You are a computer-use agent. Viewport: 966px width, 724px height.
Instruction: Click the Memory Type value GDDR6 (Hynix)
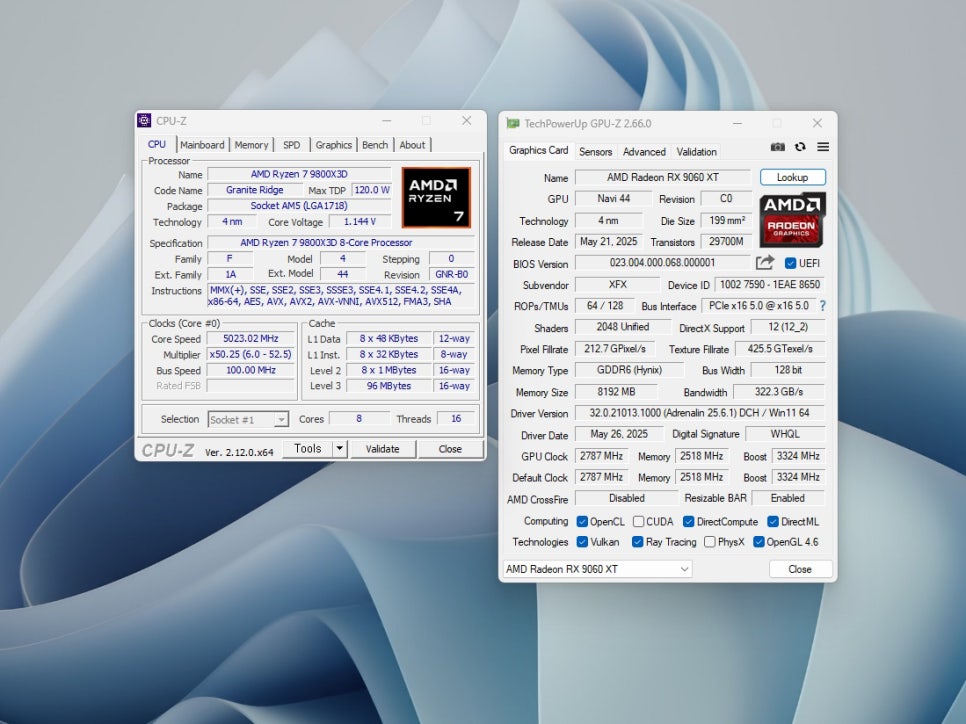630,370
